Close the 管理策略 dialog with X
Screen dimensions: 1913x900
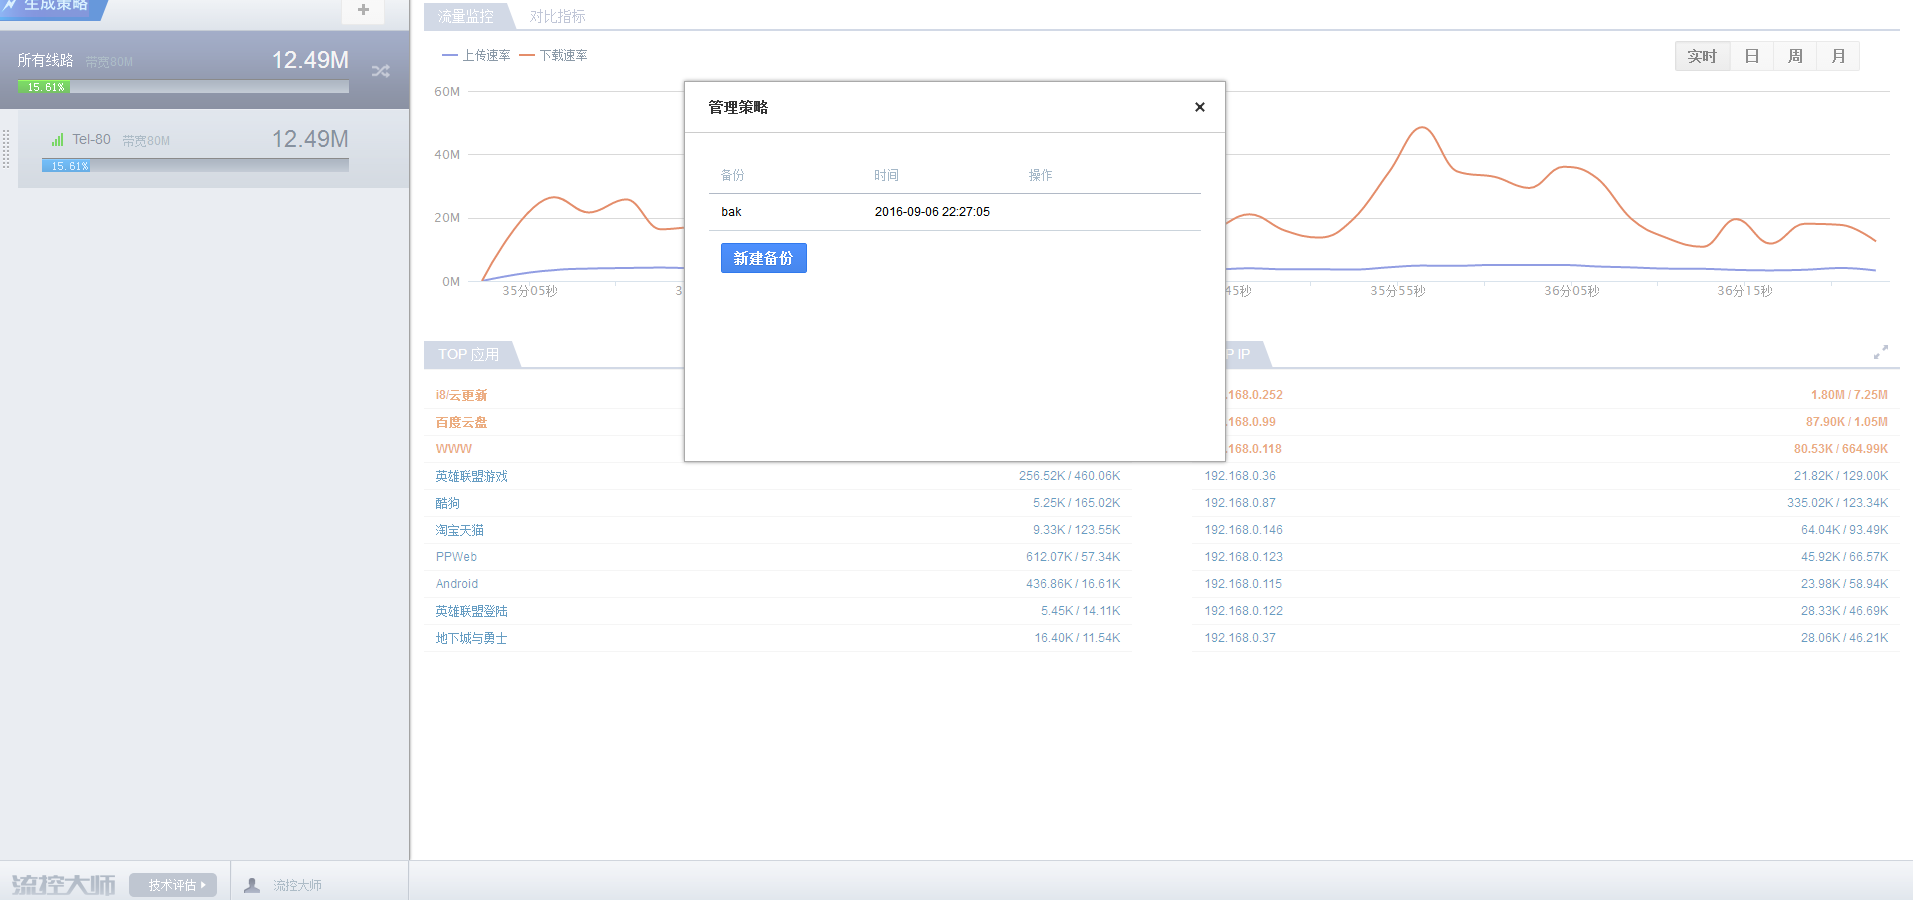[1200, 107]
